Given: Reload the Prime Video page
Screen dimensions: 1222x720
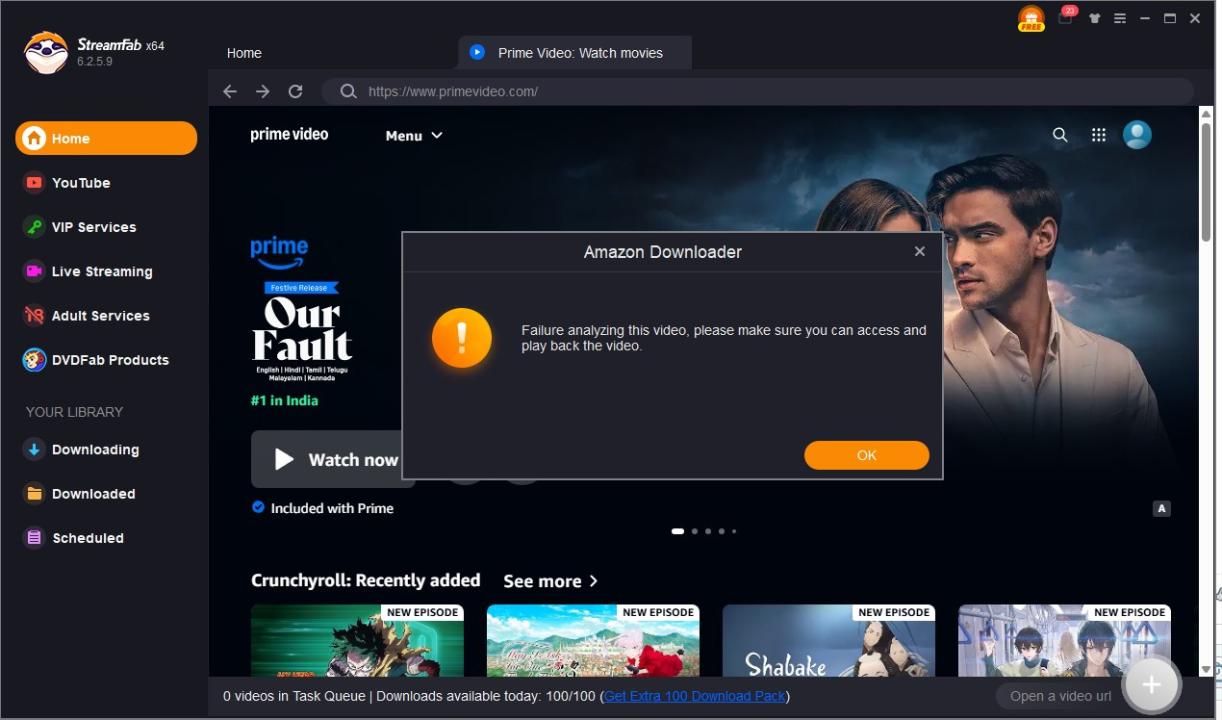Looking at the screenshot, I should (295, 91).
